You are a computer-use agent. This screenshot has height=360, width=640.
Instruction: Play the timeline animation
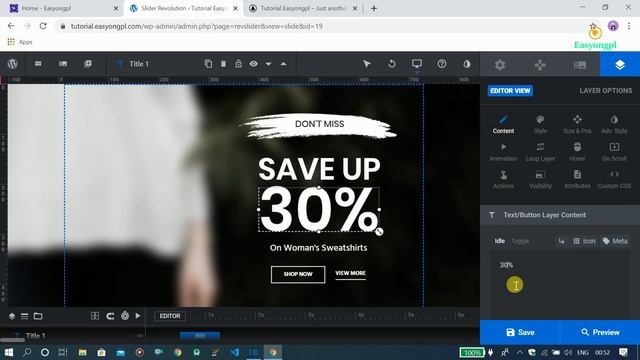pyautogui.click(x=138, y=316)
